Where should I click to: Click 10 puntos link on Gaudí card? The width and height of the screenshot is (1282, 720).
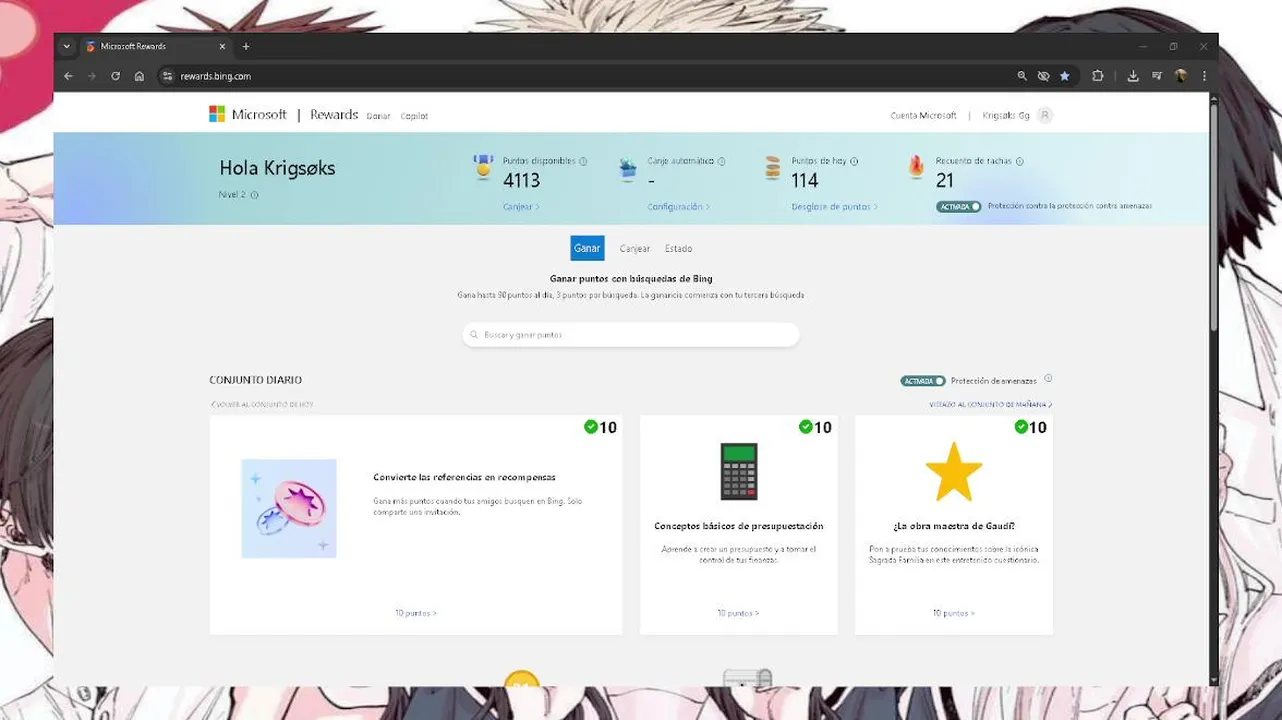coord(953,613)
